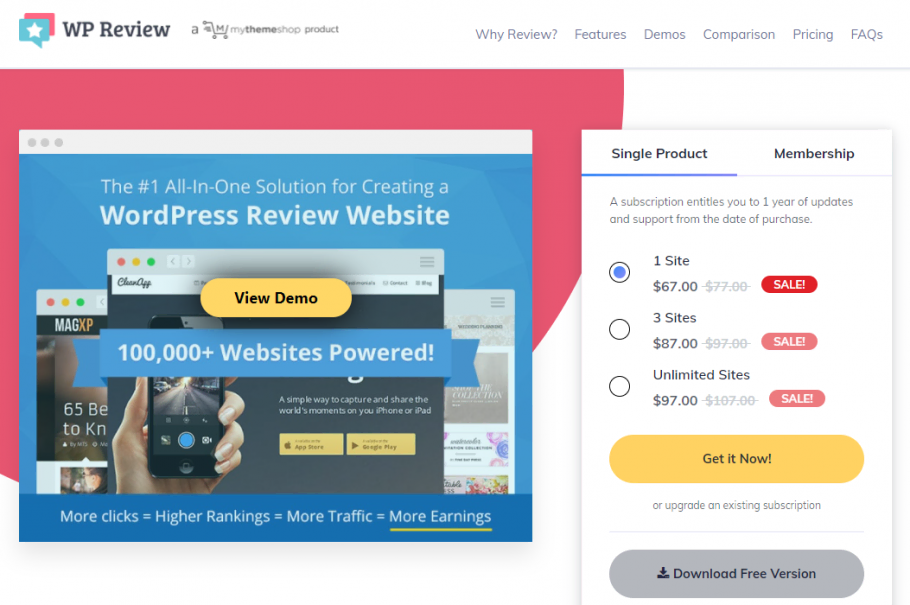Click the MyThemeShop cart logo
Viewport: 910px width, 605px height.
click(x=216, y=29)
